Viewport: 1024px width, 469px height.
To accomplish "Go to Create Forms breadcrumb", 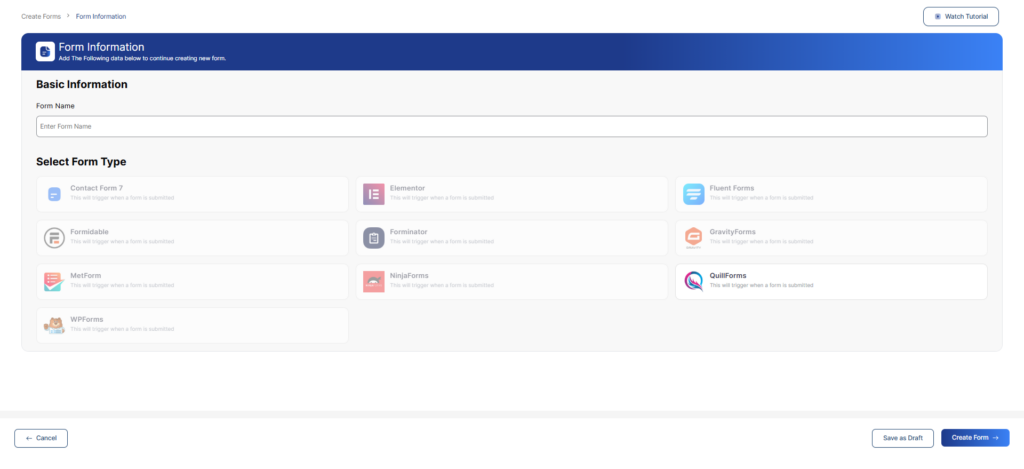I will click(x=40, y=17).
